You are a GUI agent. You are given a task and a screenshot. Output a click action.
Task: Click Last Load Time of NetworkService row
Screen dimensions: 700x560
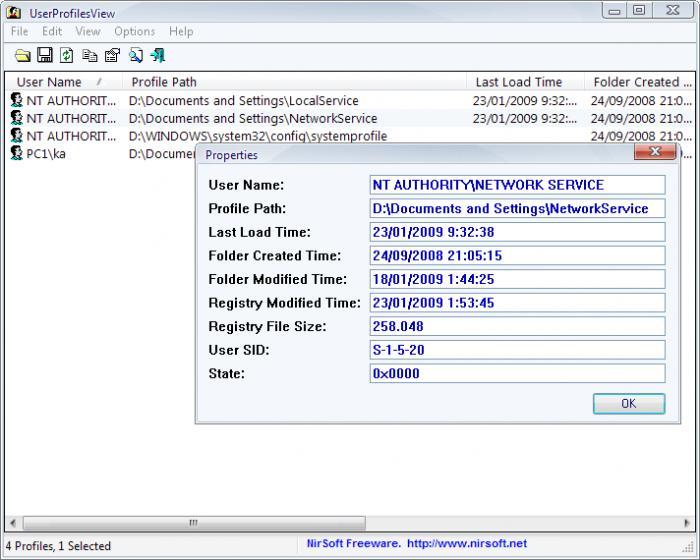[x=525, y=118]
